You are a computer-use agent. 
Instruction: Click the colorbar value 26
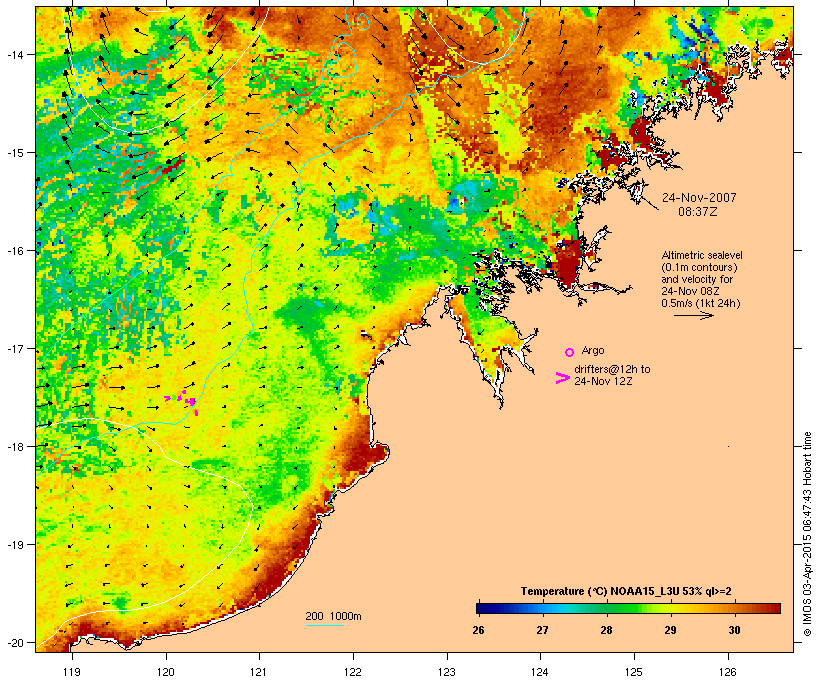click(x=479, y=630)
